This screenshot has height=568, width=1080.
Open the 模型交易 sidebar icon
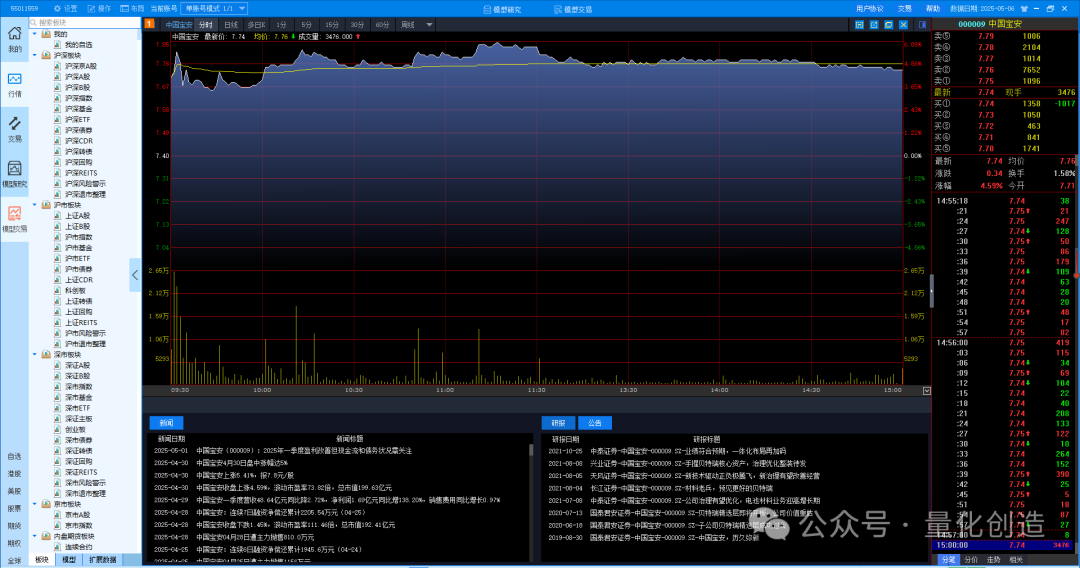(x=14, y=213)
